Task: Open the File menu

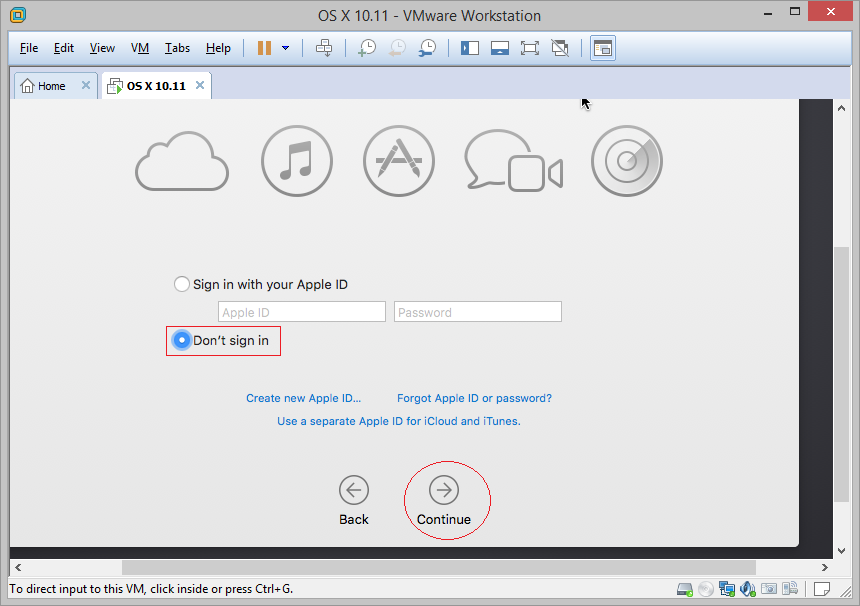Action: click(29, 48)
